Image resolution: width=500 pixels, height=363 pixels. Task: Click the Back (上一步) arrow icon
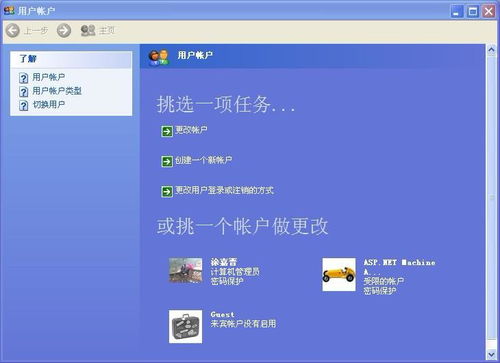click(x=13, y=31)
